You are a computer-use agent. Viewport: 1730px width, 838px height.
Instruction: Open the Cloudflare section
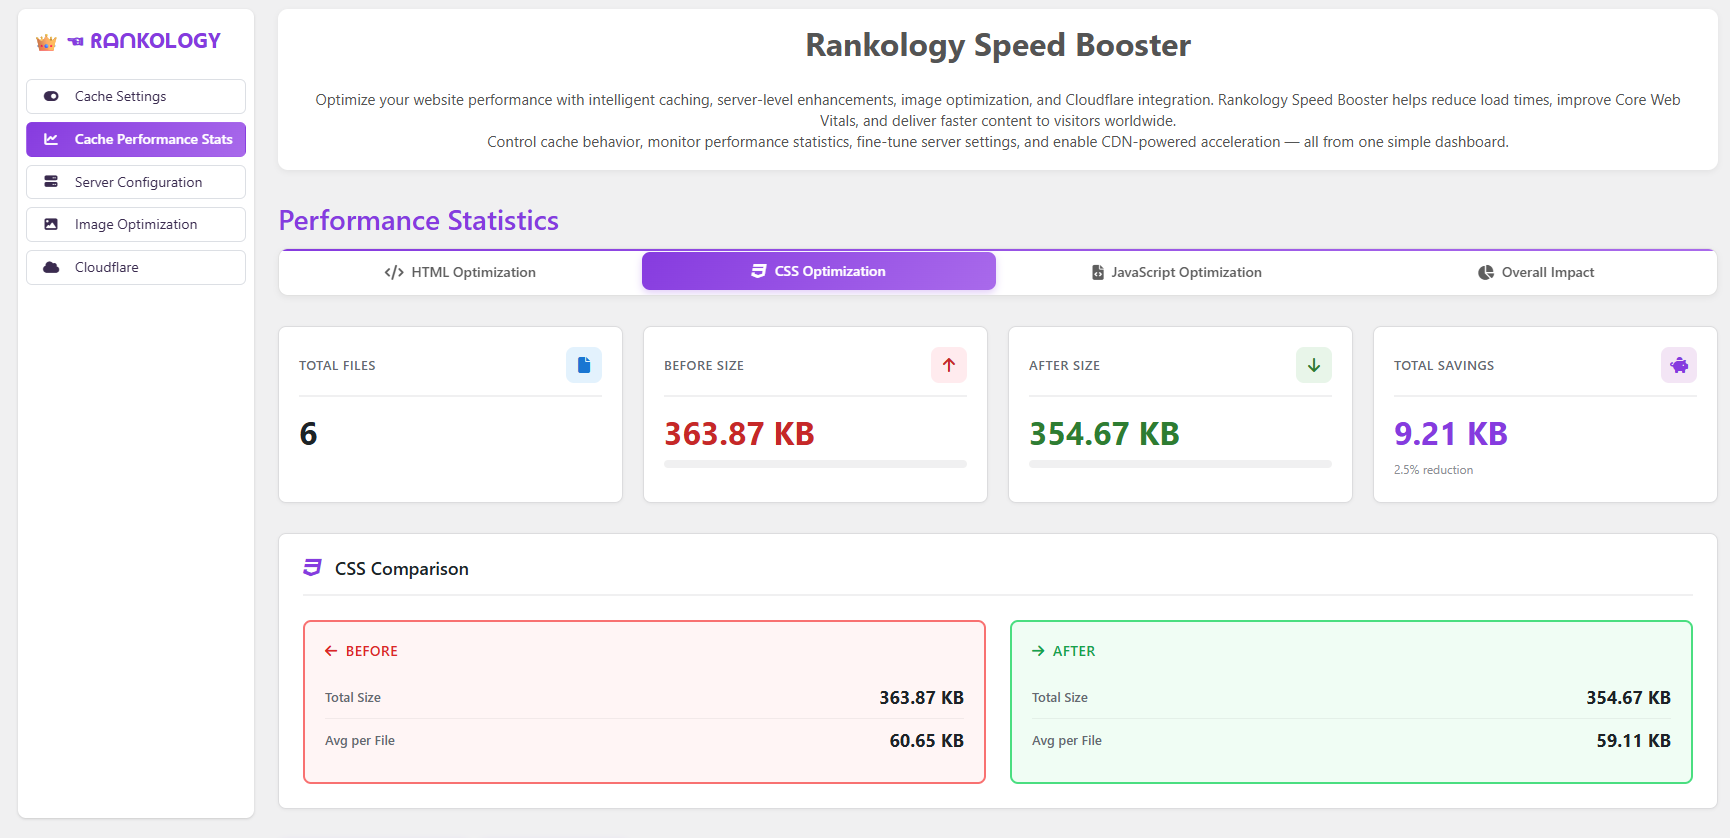[x=136, y=268]
